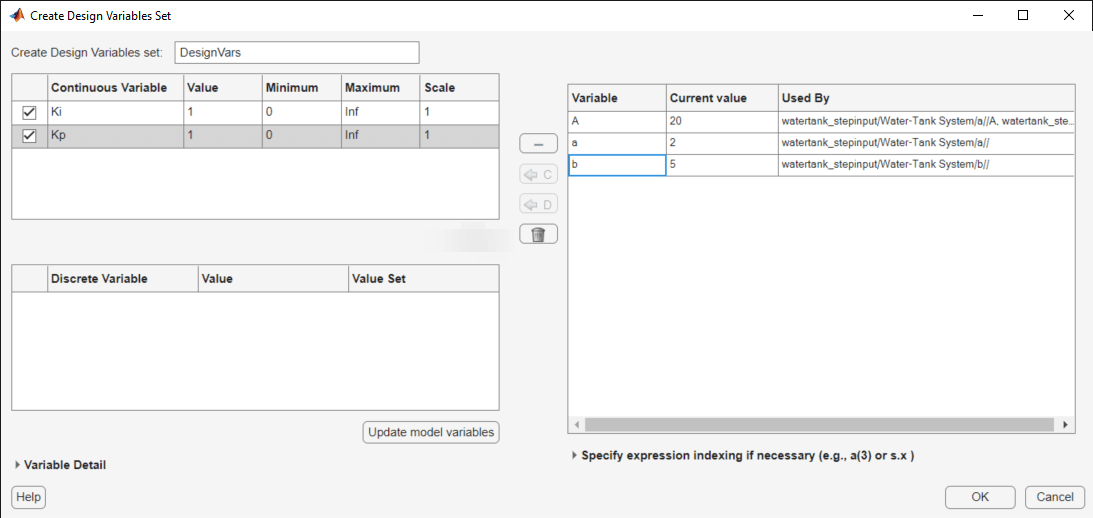Click the OK button
1093x518 pixels.
[979, 497]
